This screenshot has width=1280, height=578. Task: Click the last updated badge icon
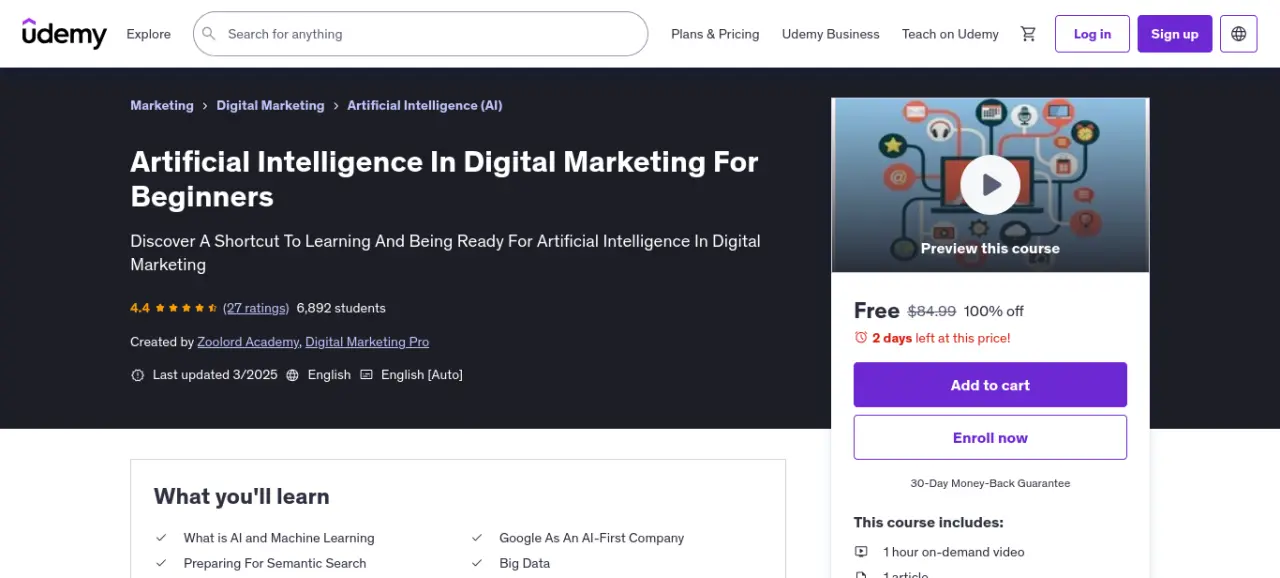(138, 375)
